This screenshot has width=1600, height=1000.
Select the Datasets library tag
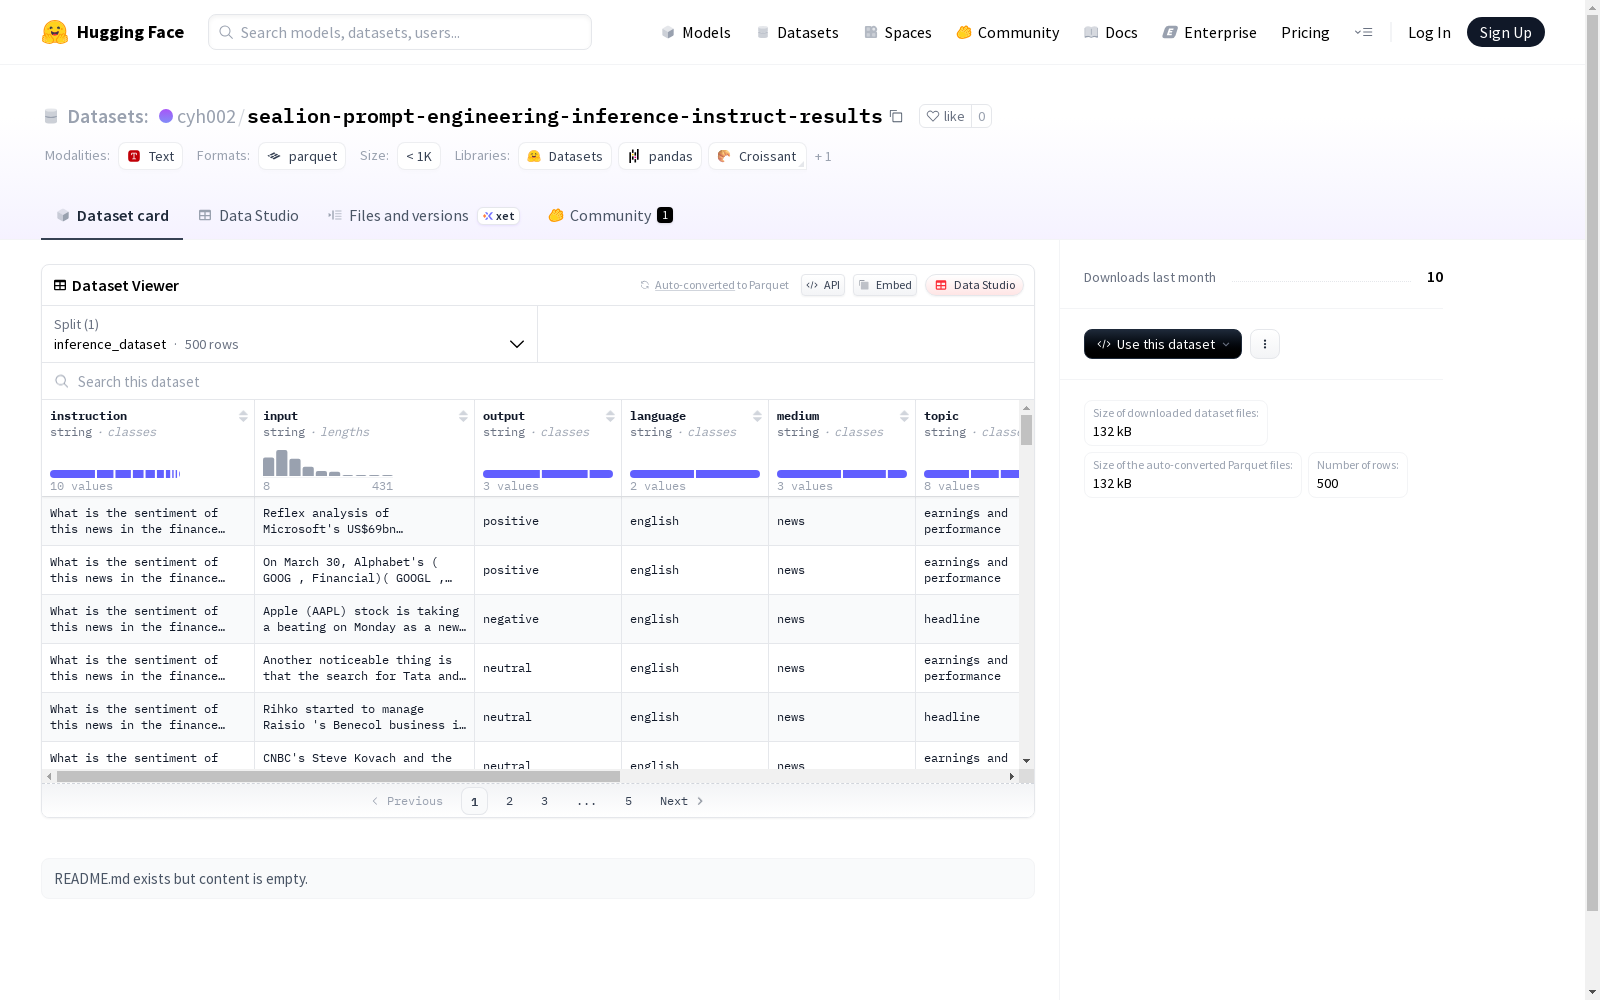(565, 156)
